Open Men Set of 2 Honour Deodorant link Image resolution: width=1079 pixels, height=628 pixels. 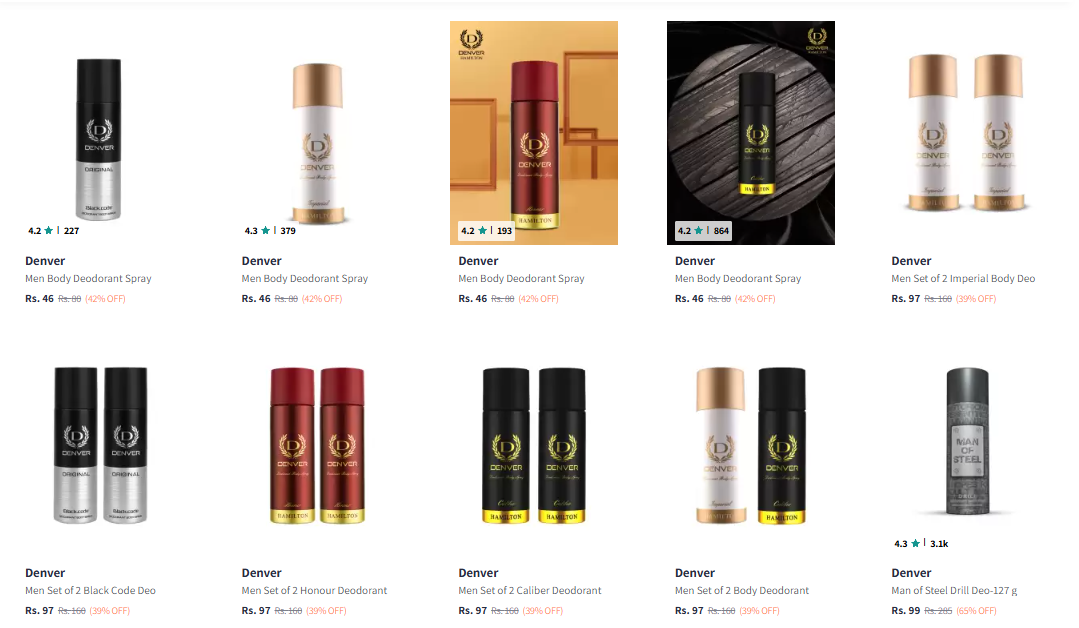tap(314, 590)
